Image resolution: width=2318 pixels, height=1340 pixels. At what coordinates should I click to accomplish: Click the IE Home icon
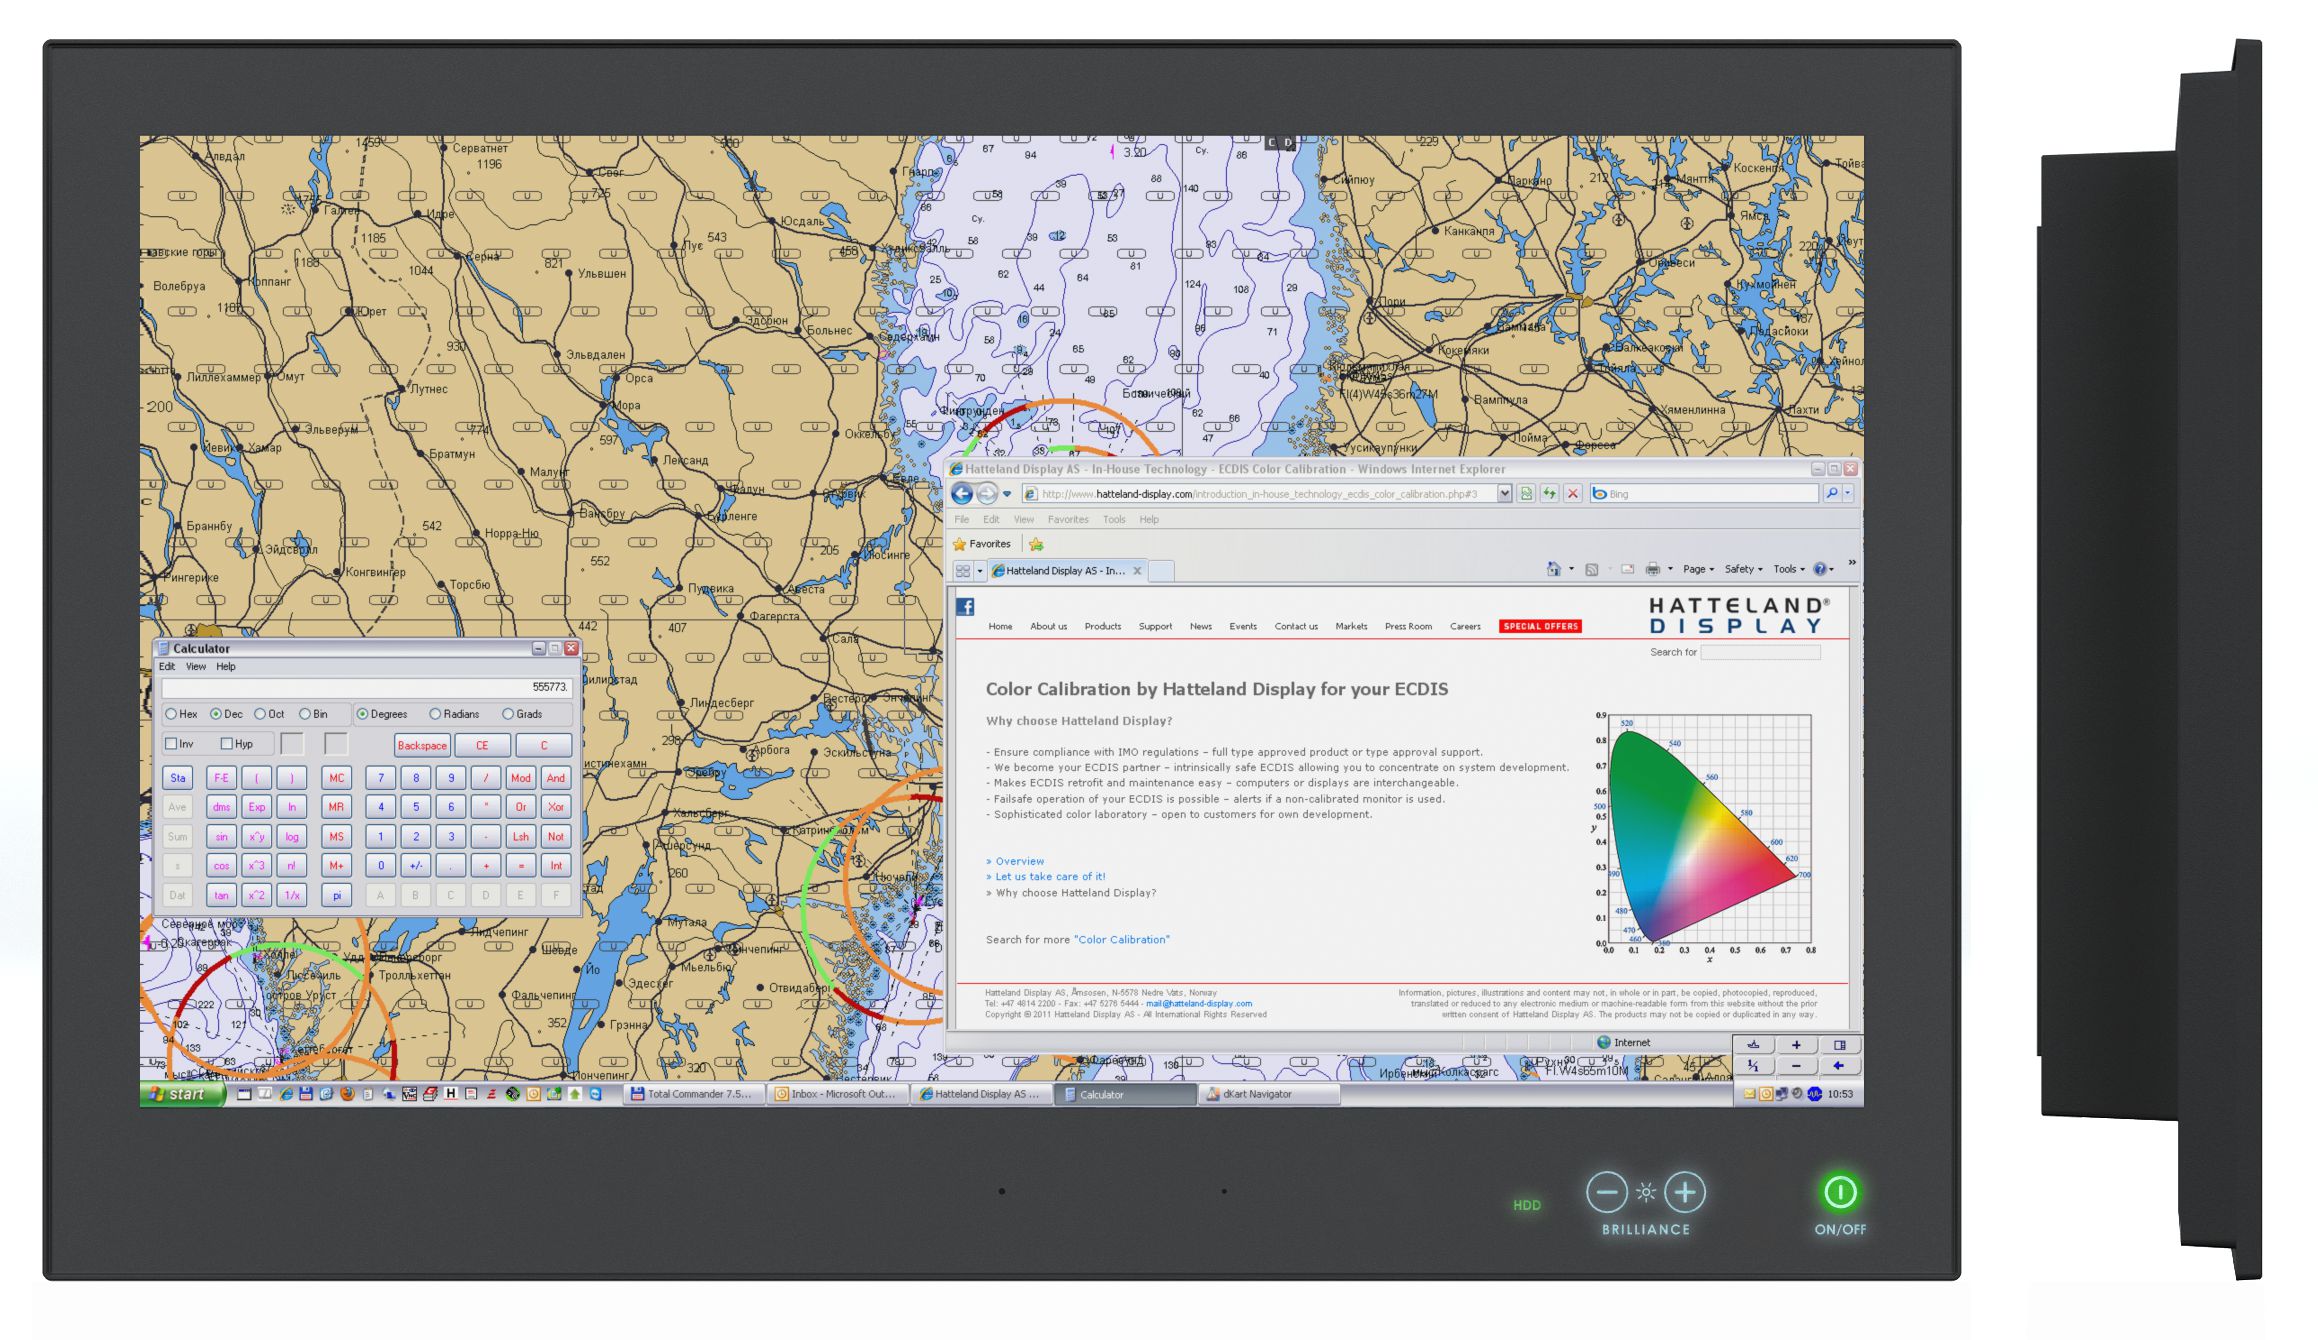coord(1553,569)
